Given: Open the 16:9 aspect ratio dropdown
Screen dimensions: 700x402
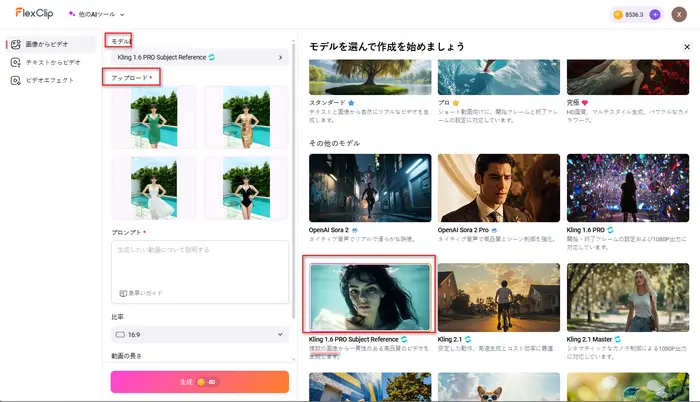Looking at the screenshot, I should [200, 335].
